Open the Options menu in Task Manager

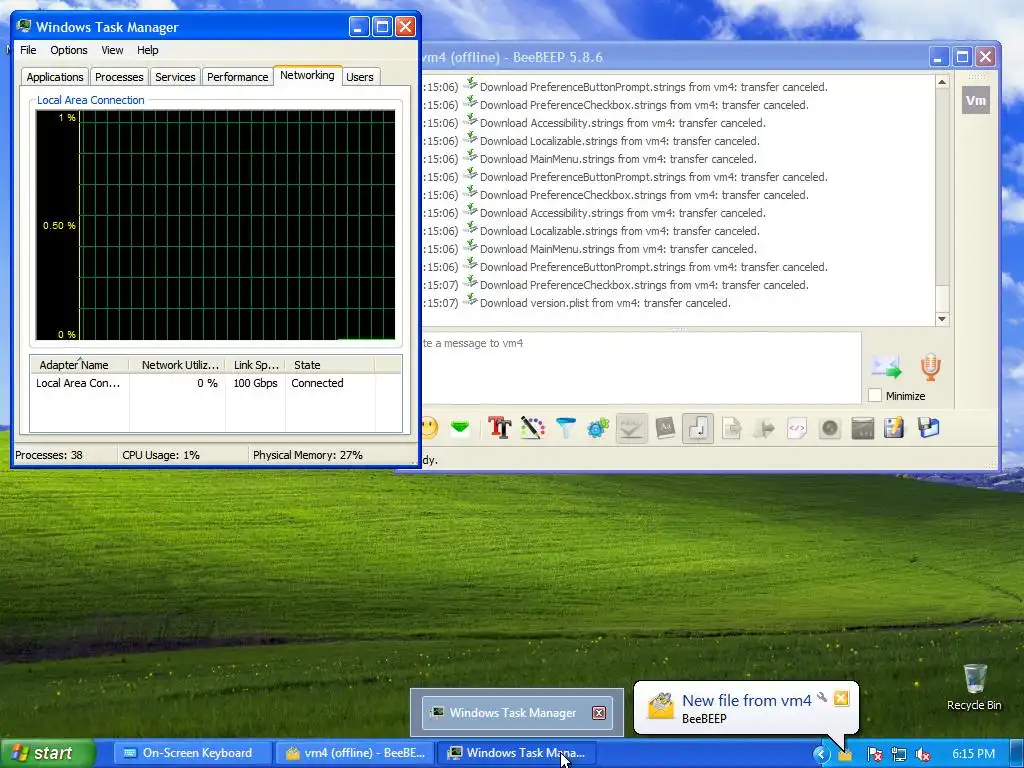[69, 50]
